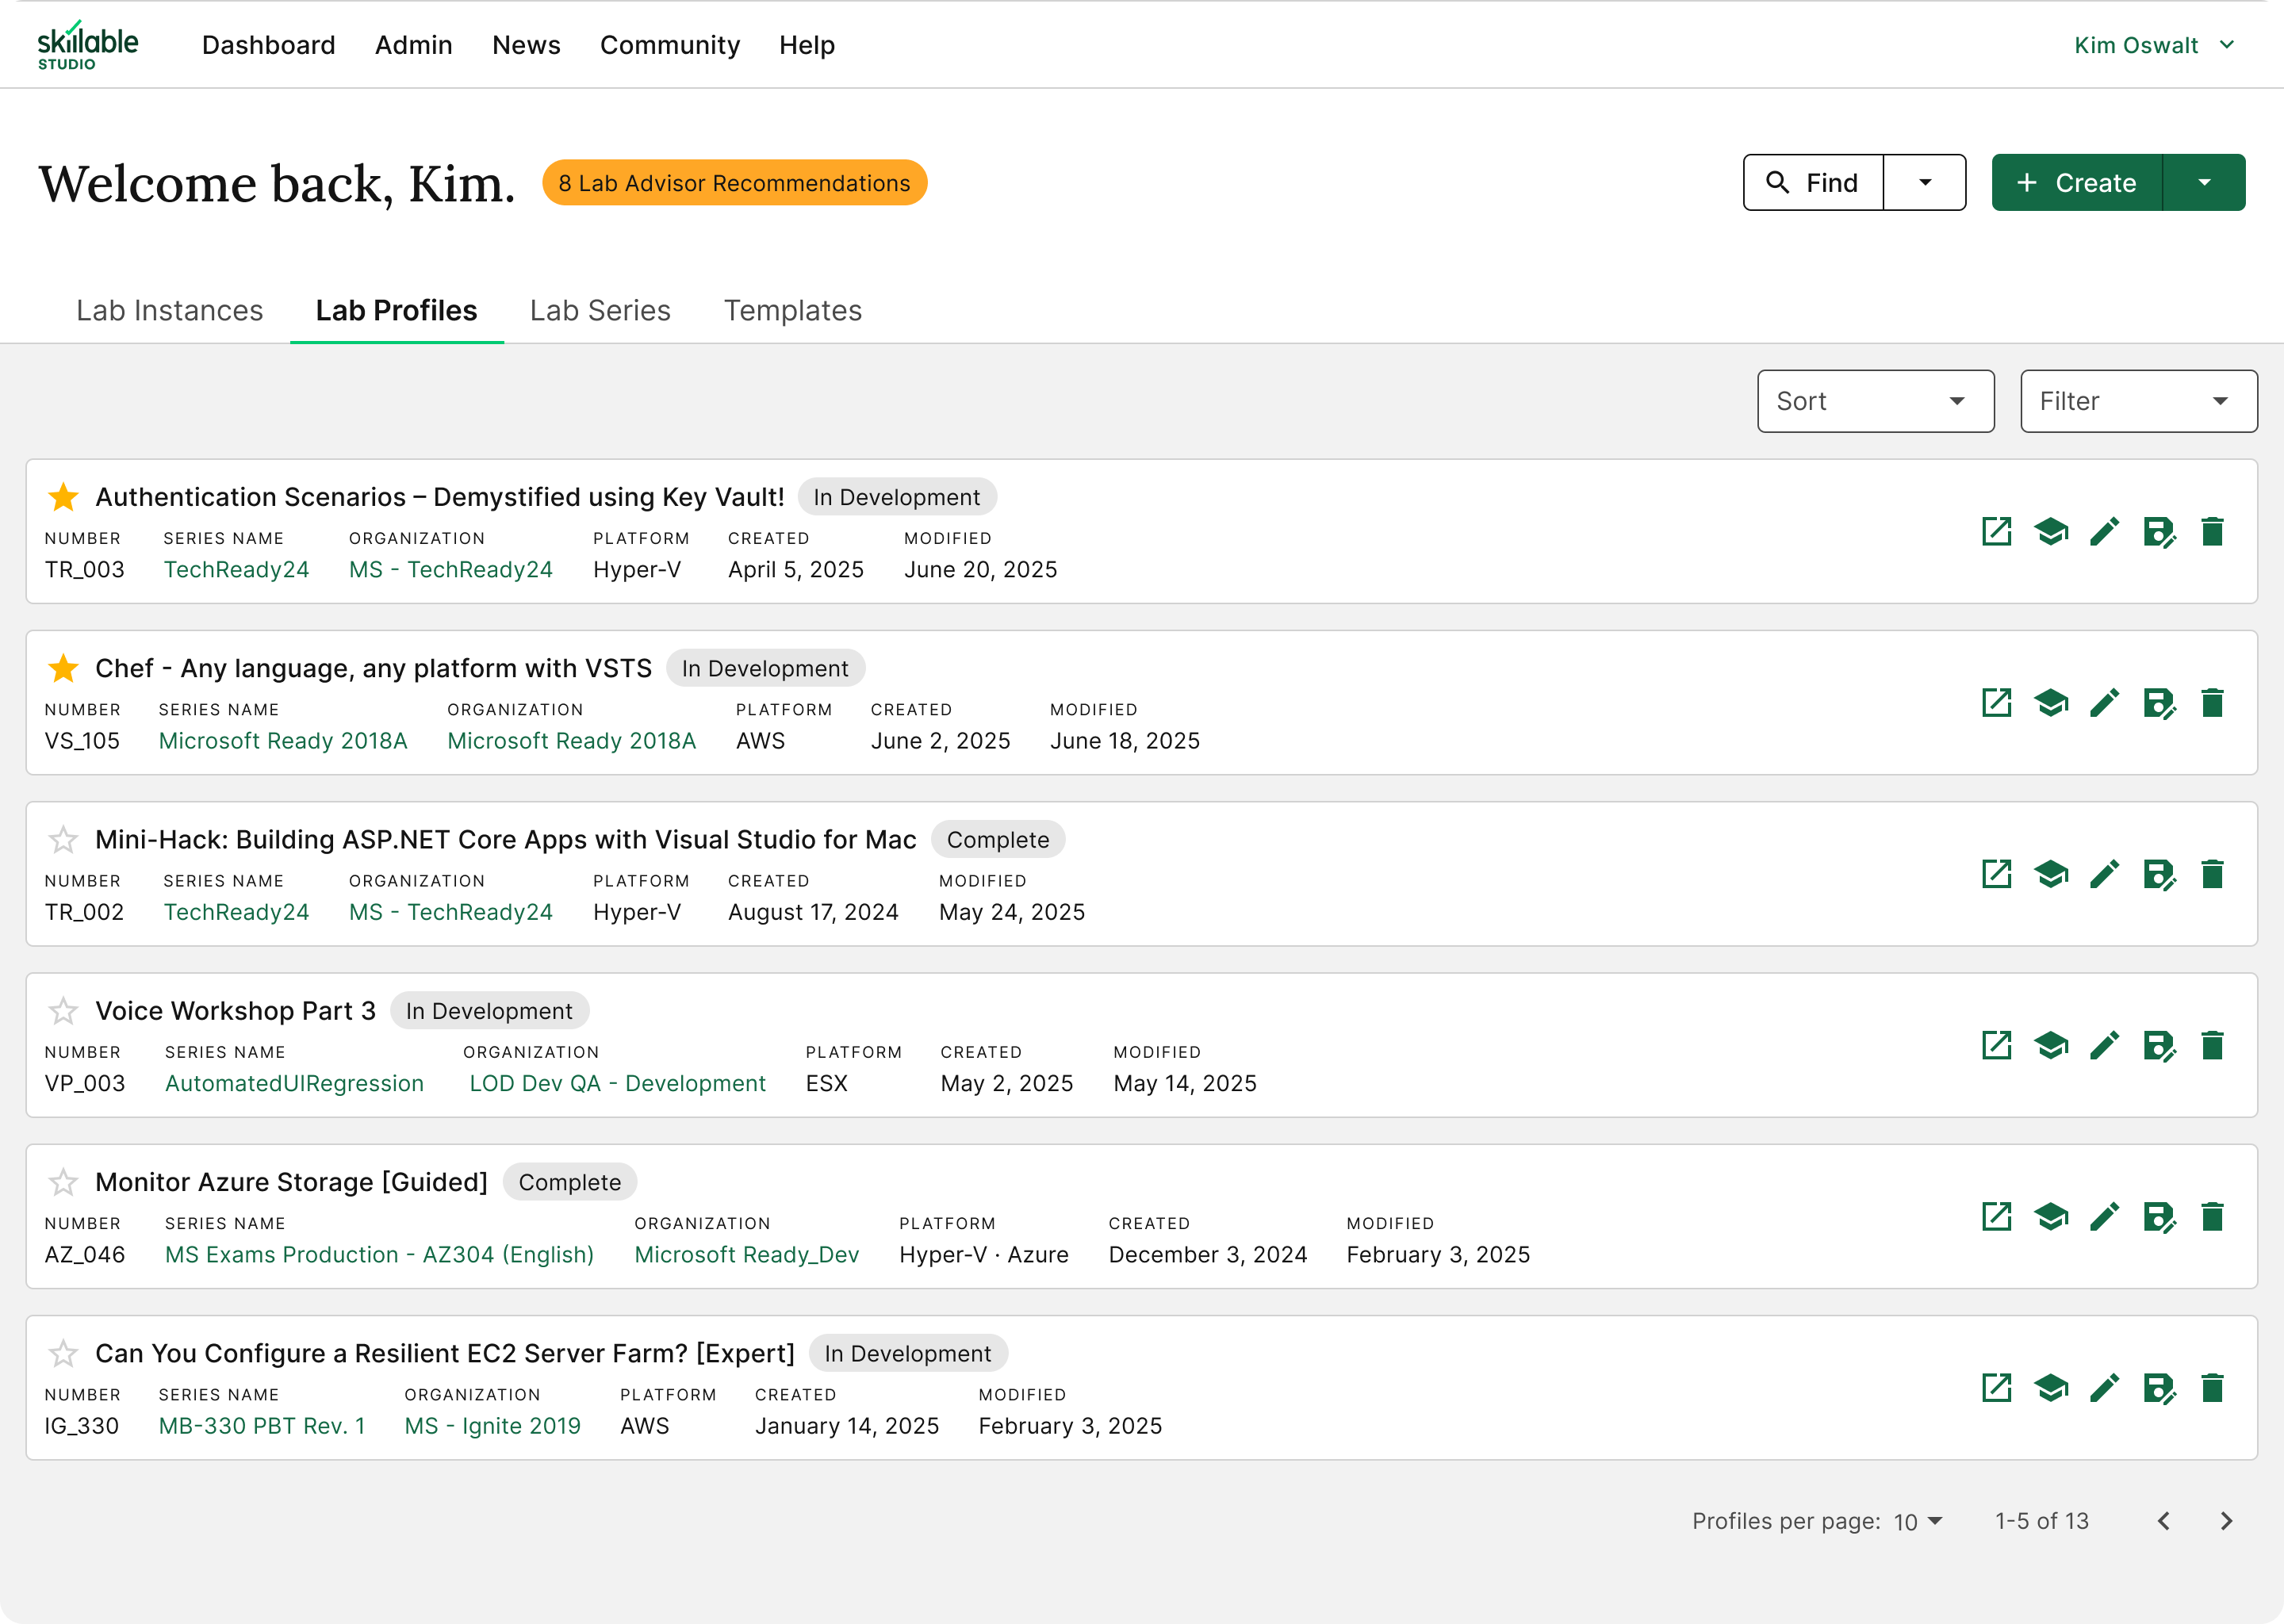Delete the Authentication Scenarios lab profile

2212,531
